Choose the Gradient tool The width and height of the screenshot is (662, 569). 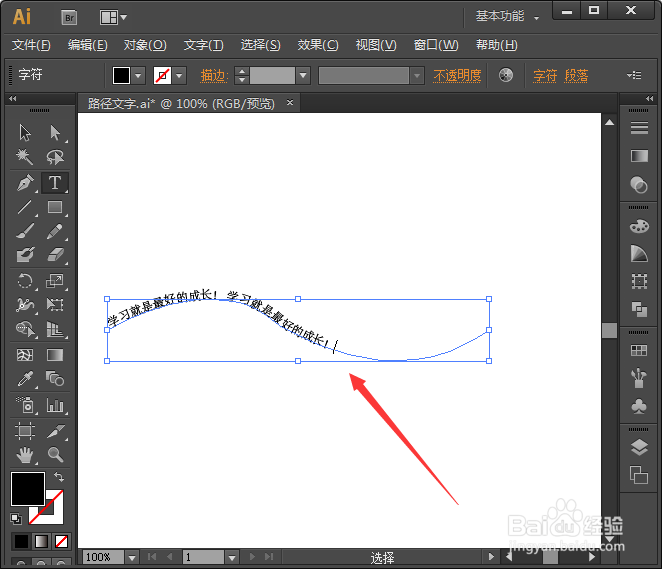pos(55,355)
